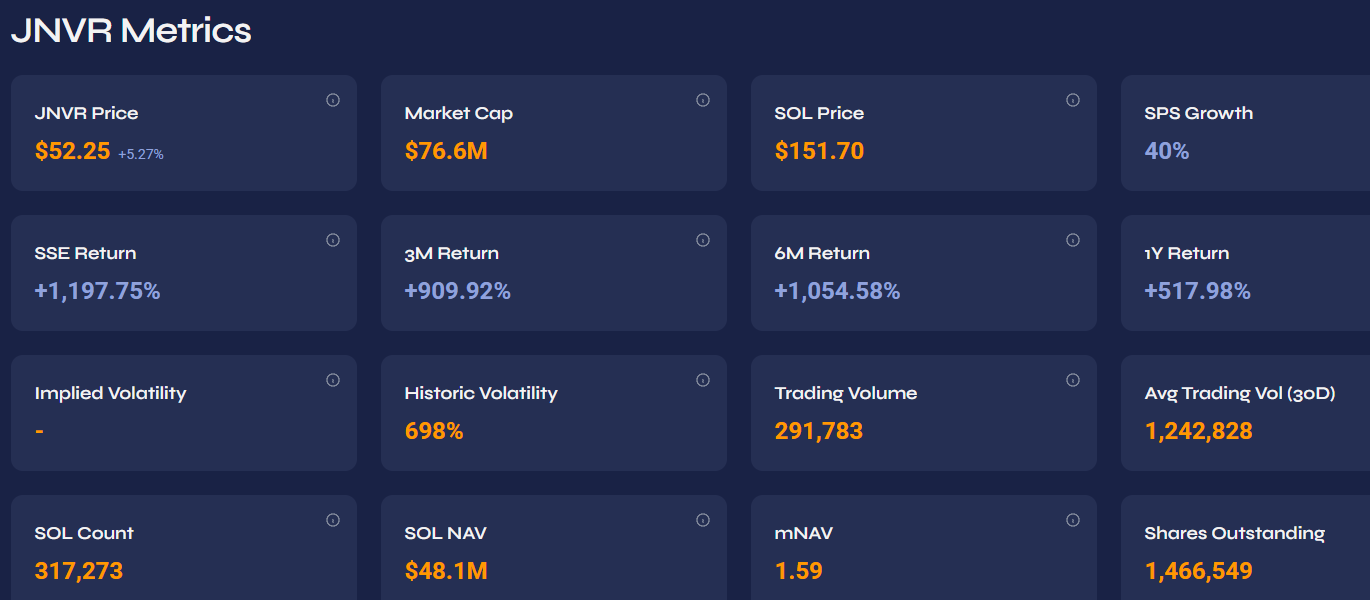Open the SOL Count info icon

(x=333, y=520)
